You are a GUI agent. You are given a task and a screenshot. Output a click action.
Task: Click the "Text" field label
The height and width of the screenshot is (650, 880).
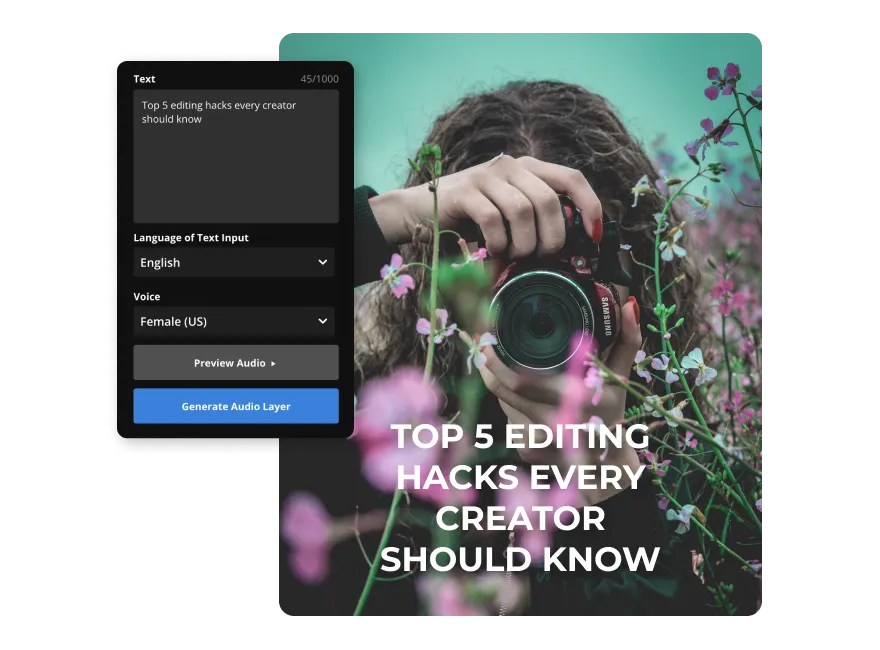(144, 79)
